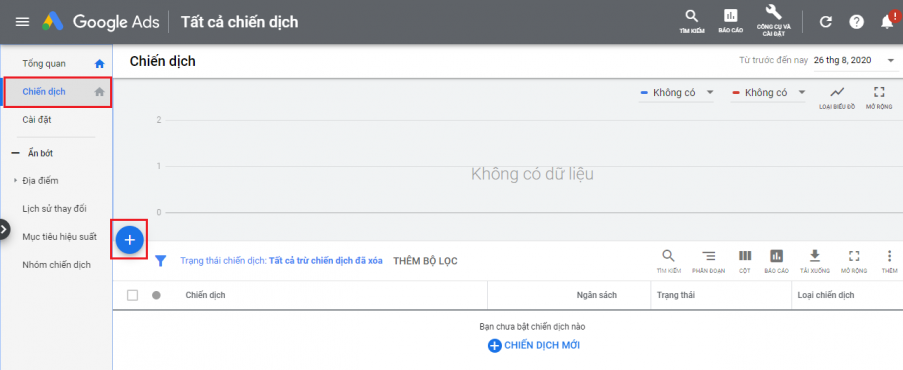
Task: Open the date range dropdown arrow
Action: (890, 61)
